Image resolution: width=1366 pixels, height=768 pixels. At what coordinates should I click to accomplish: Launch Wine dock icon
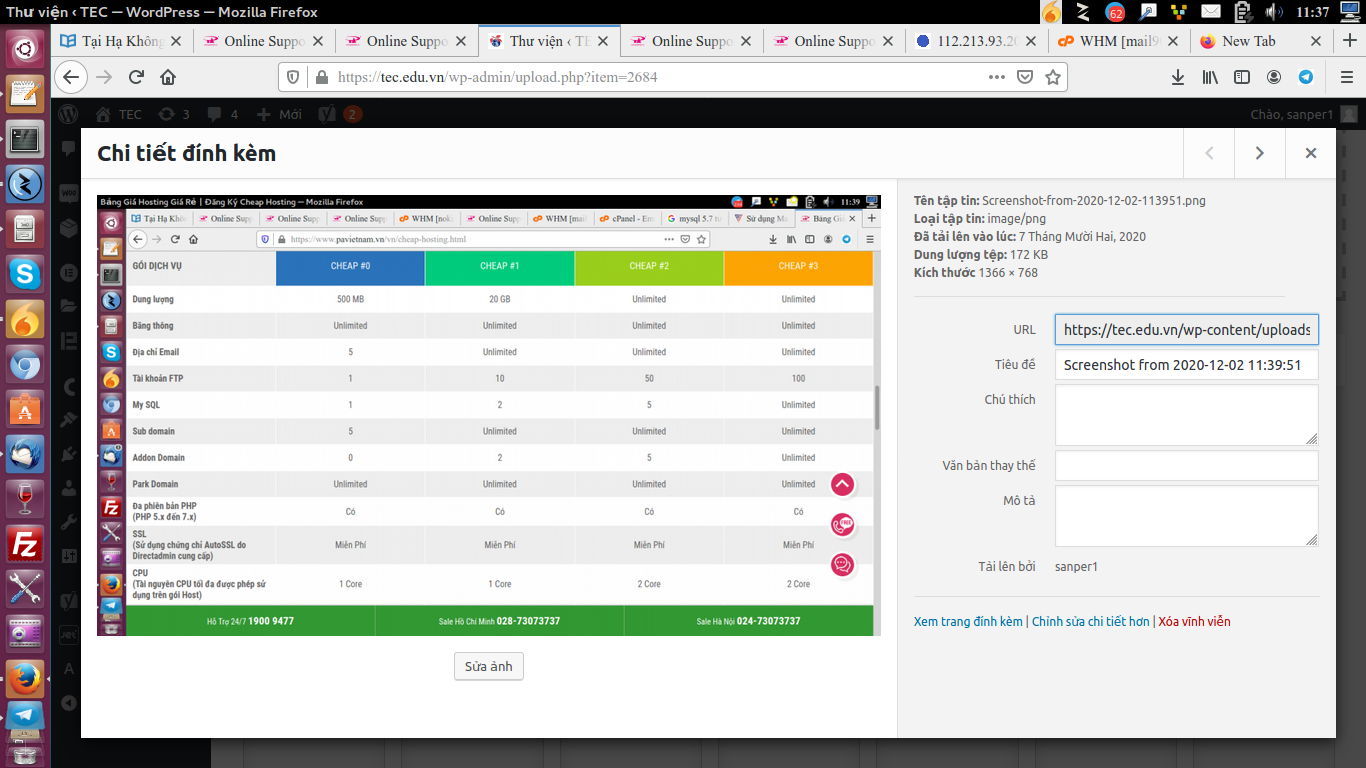pos(25,499)
